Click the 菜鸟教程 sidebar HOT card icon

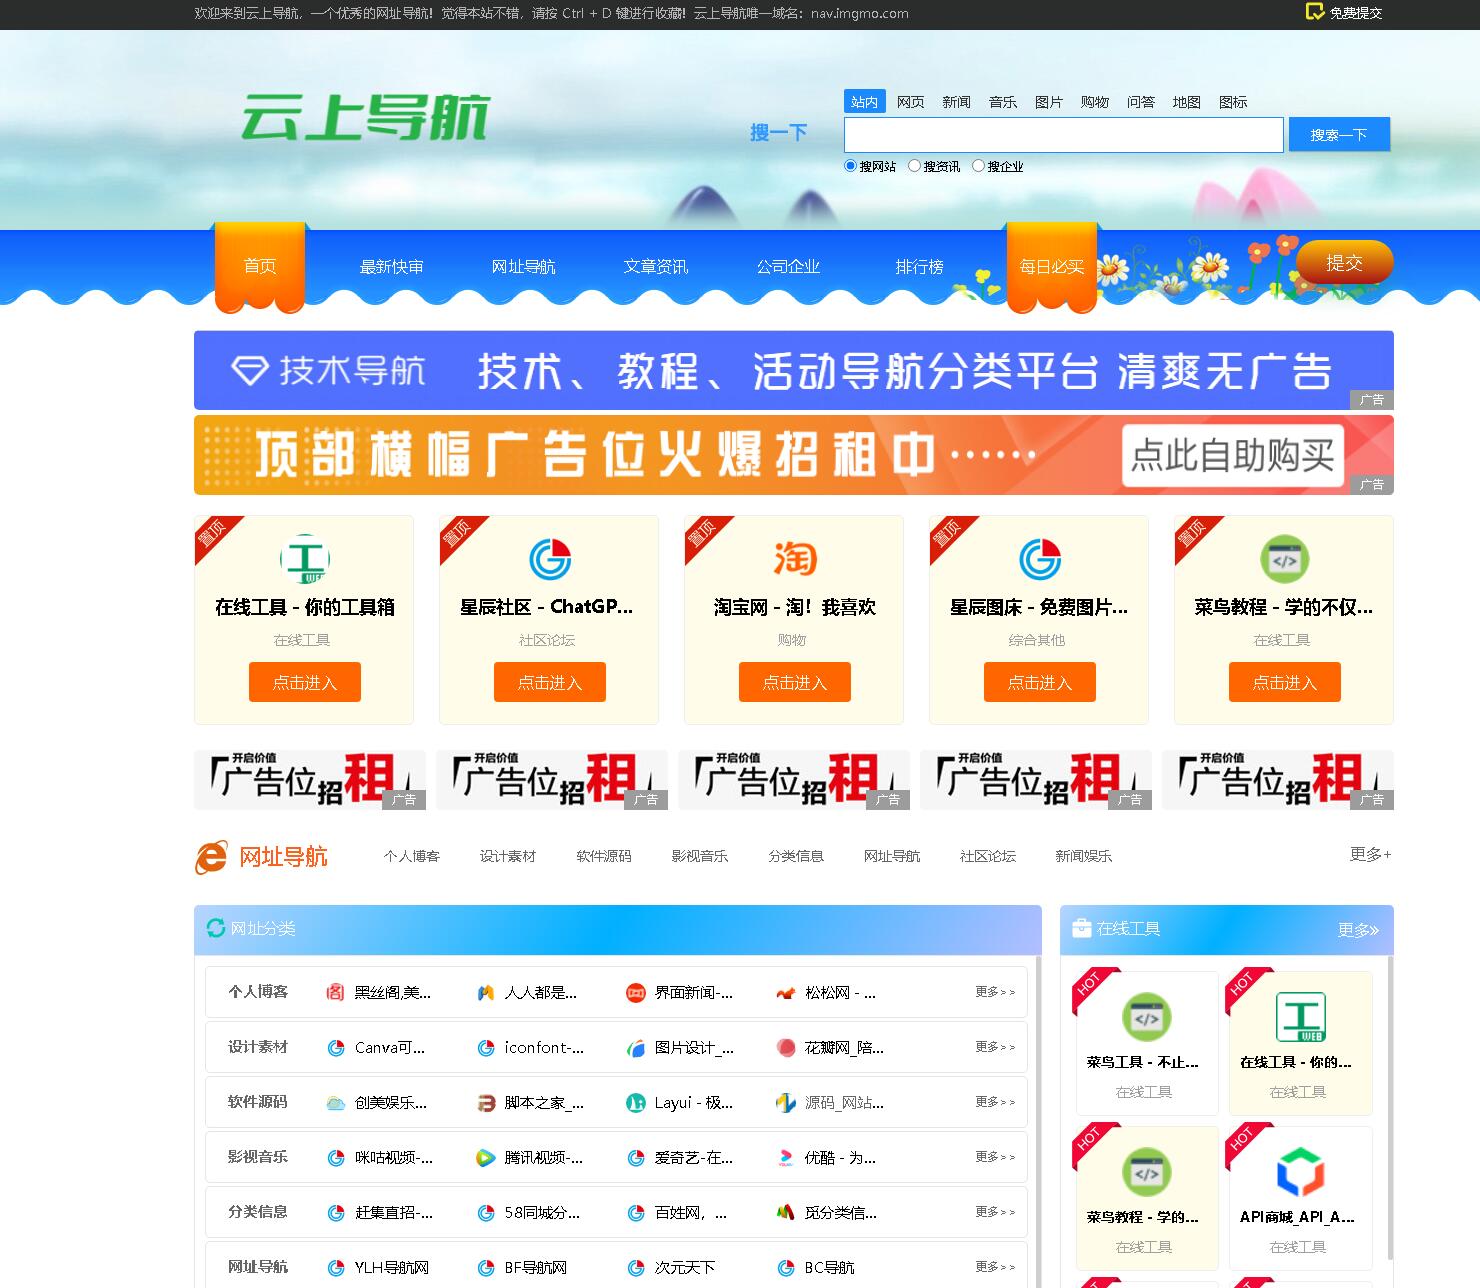click(x=1146, y=1172)
